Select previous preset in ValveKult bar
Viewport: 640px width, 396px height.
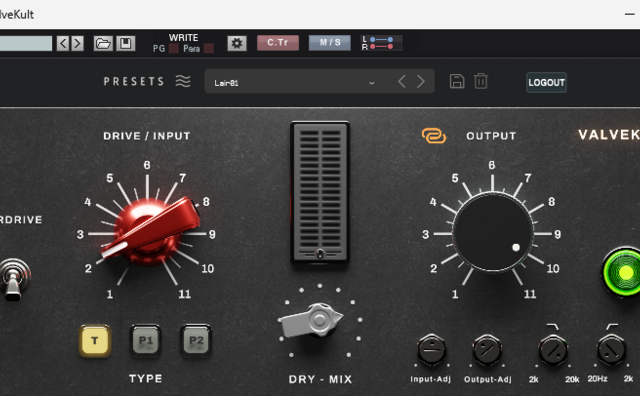[x=402, y=82]
